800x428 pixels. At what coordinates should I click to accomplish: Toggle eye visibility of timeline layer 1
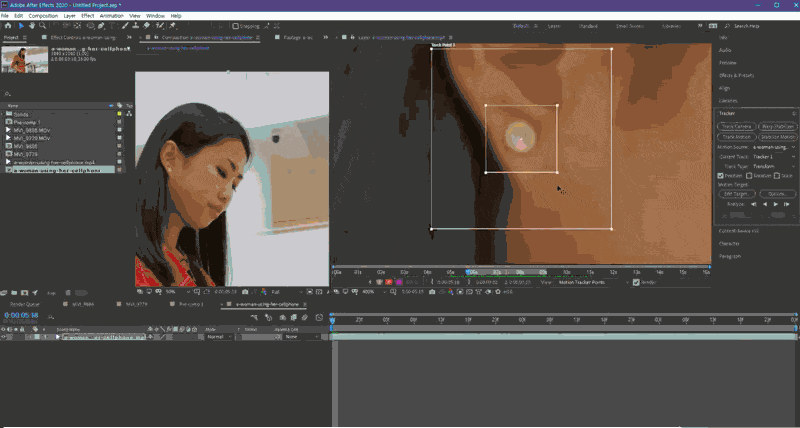pyautogui.click(x=4, y=337)
